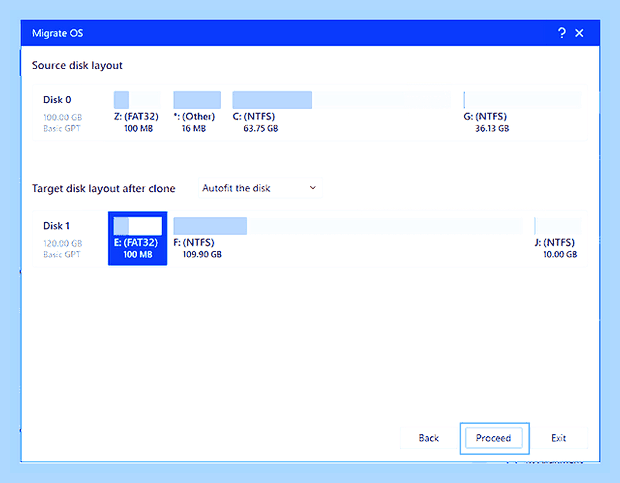Click the Disk 0 label
This screenshot has height=483, width=620.
click(57, 100)
